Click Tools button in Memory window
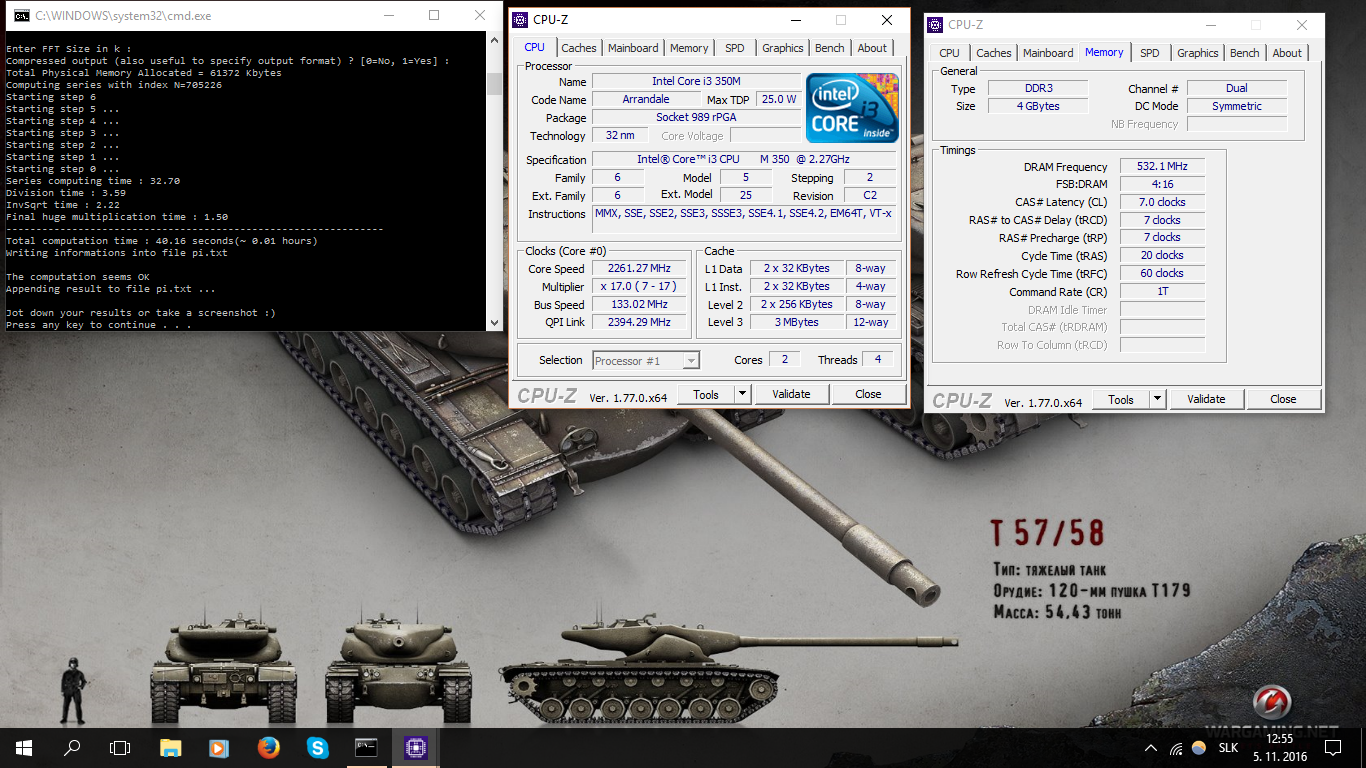This screenshot has height=768, width=1366. coord(1121,399)
